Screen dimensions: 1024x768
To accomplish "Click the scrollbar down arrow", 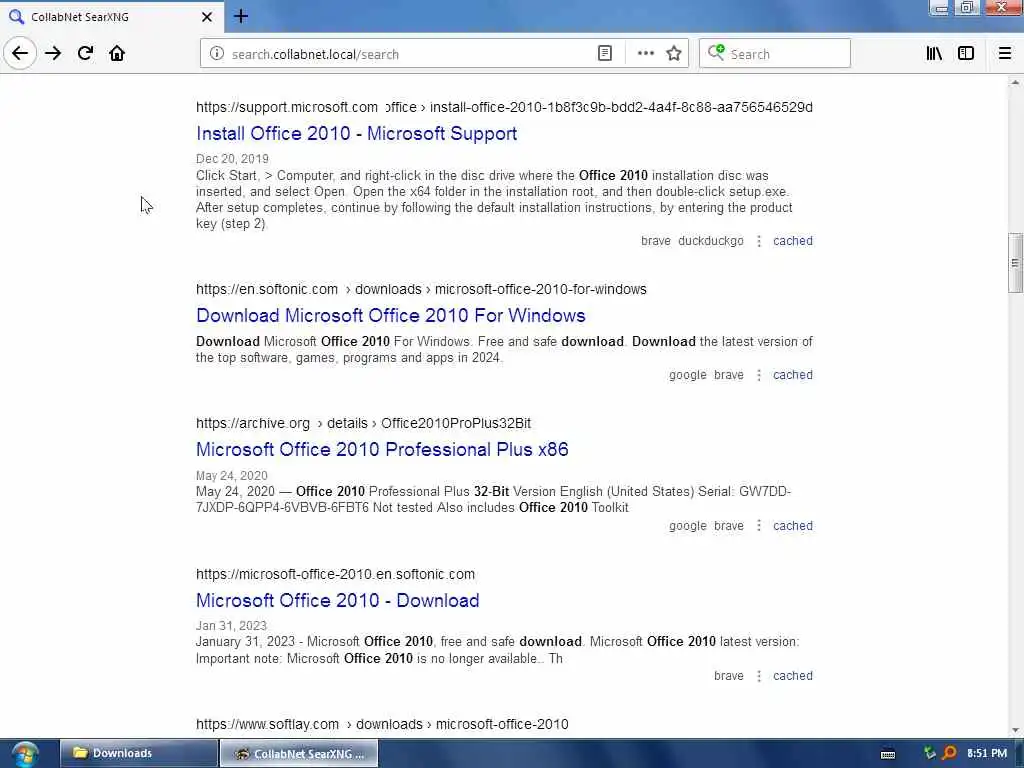I will pos(1015,730).
